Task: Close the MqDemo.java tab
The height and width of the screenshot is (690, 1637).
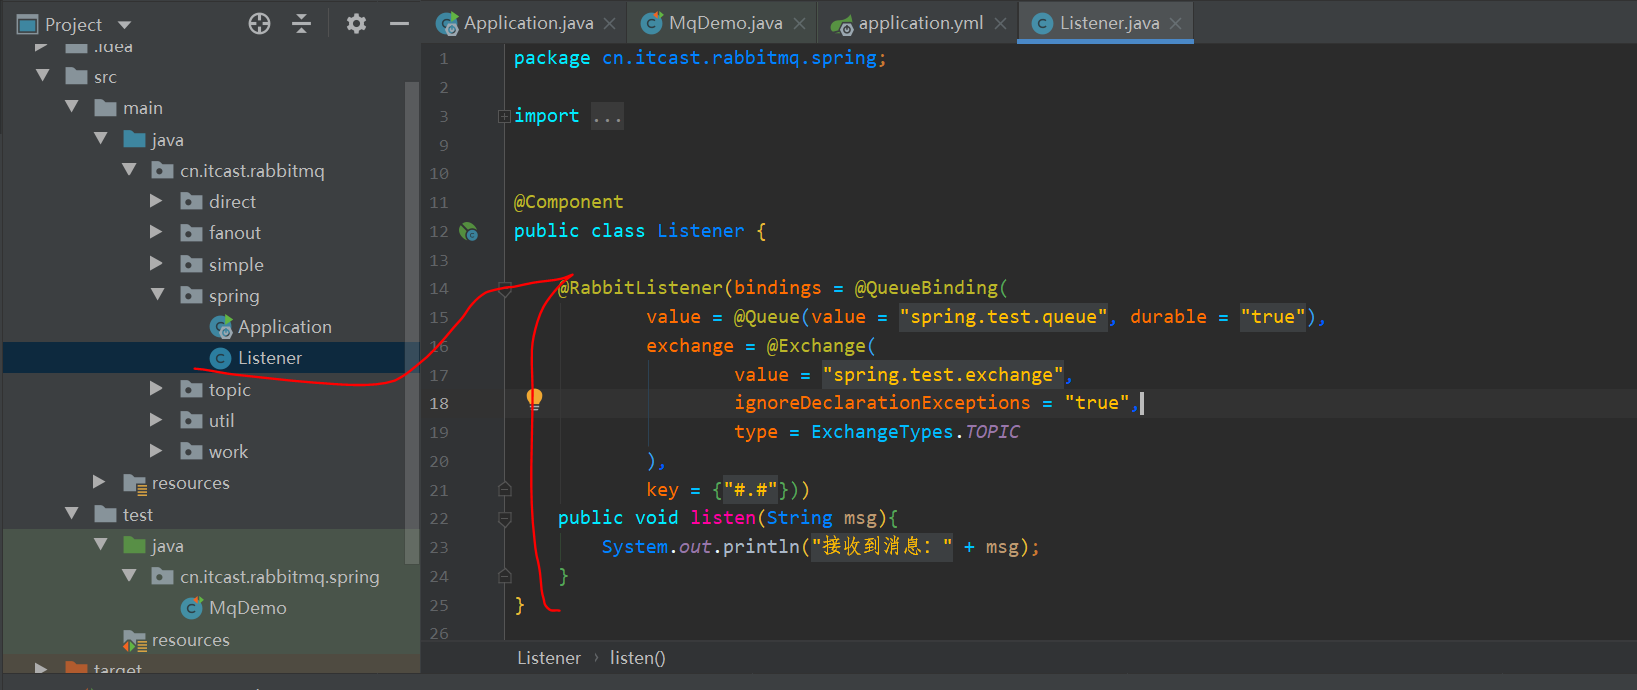Action: [x=799, y=24]
